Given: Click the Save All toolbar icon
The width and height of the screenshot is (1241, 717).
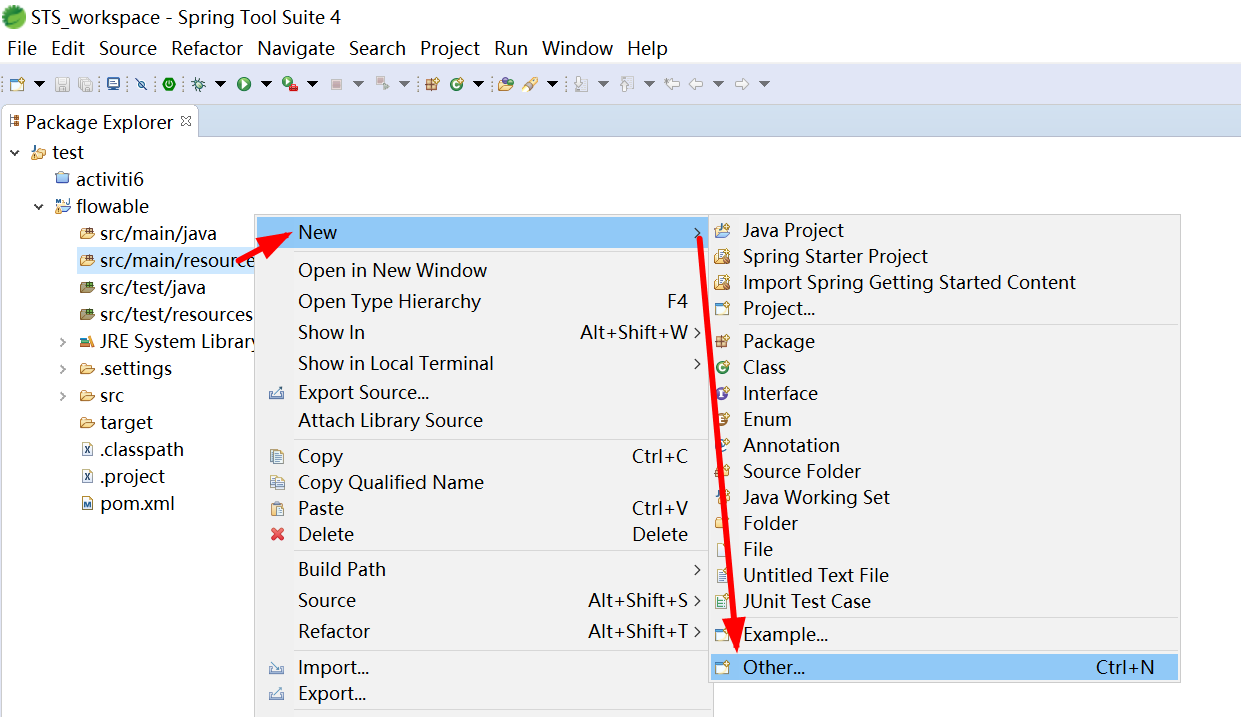Looking at the screenshot, I should coord(85,84).
